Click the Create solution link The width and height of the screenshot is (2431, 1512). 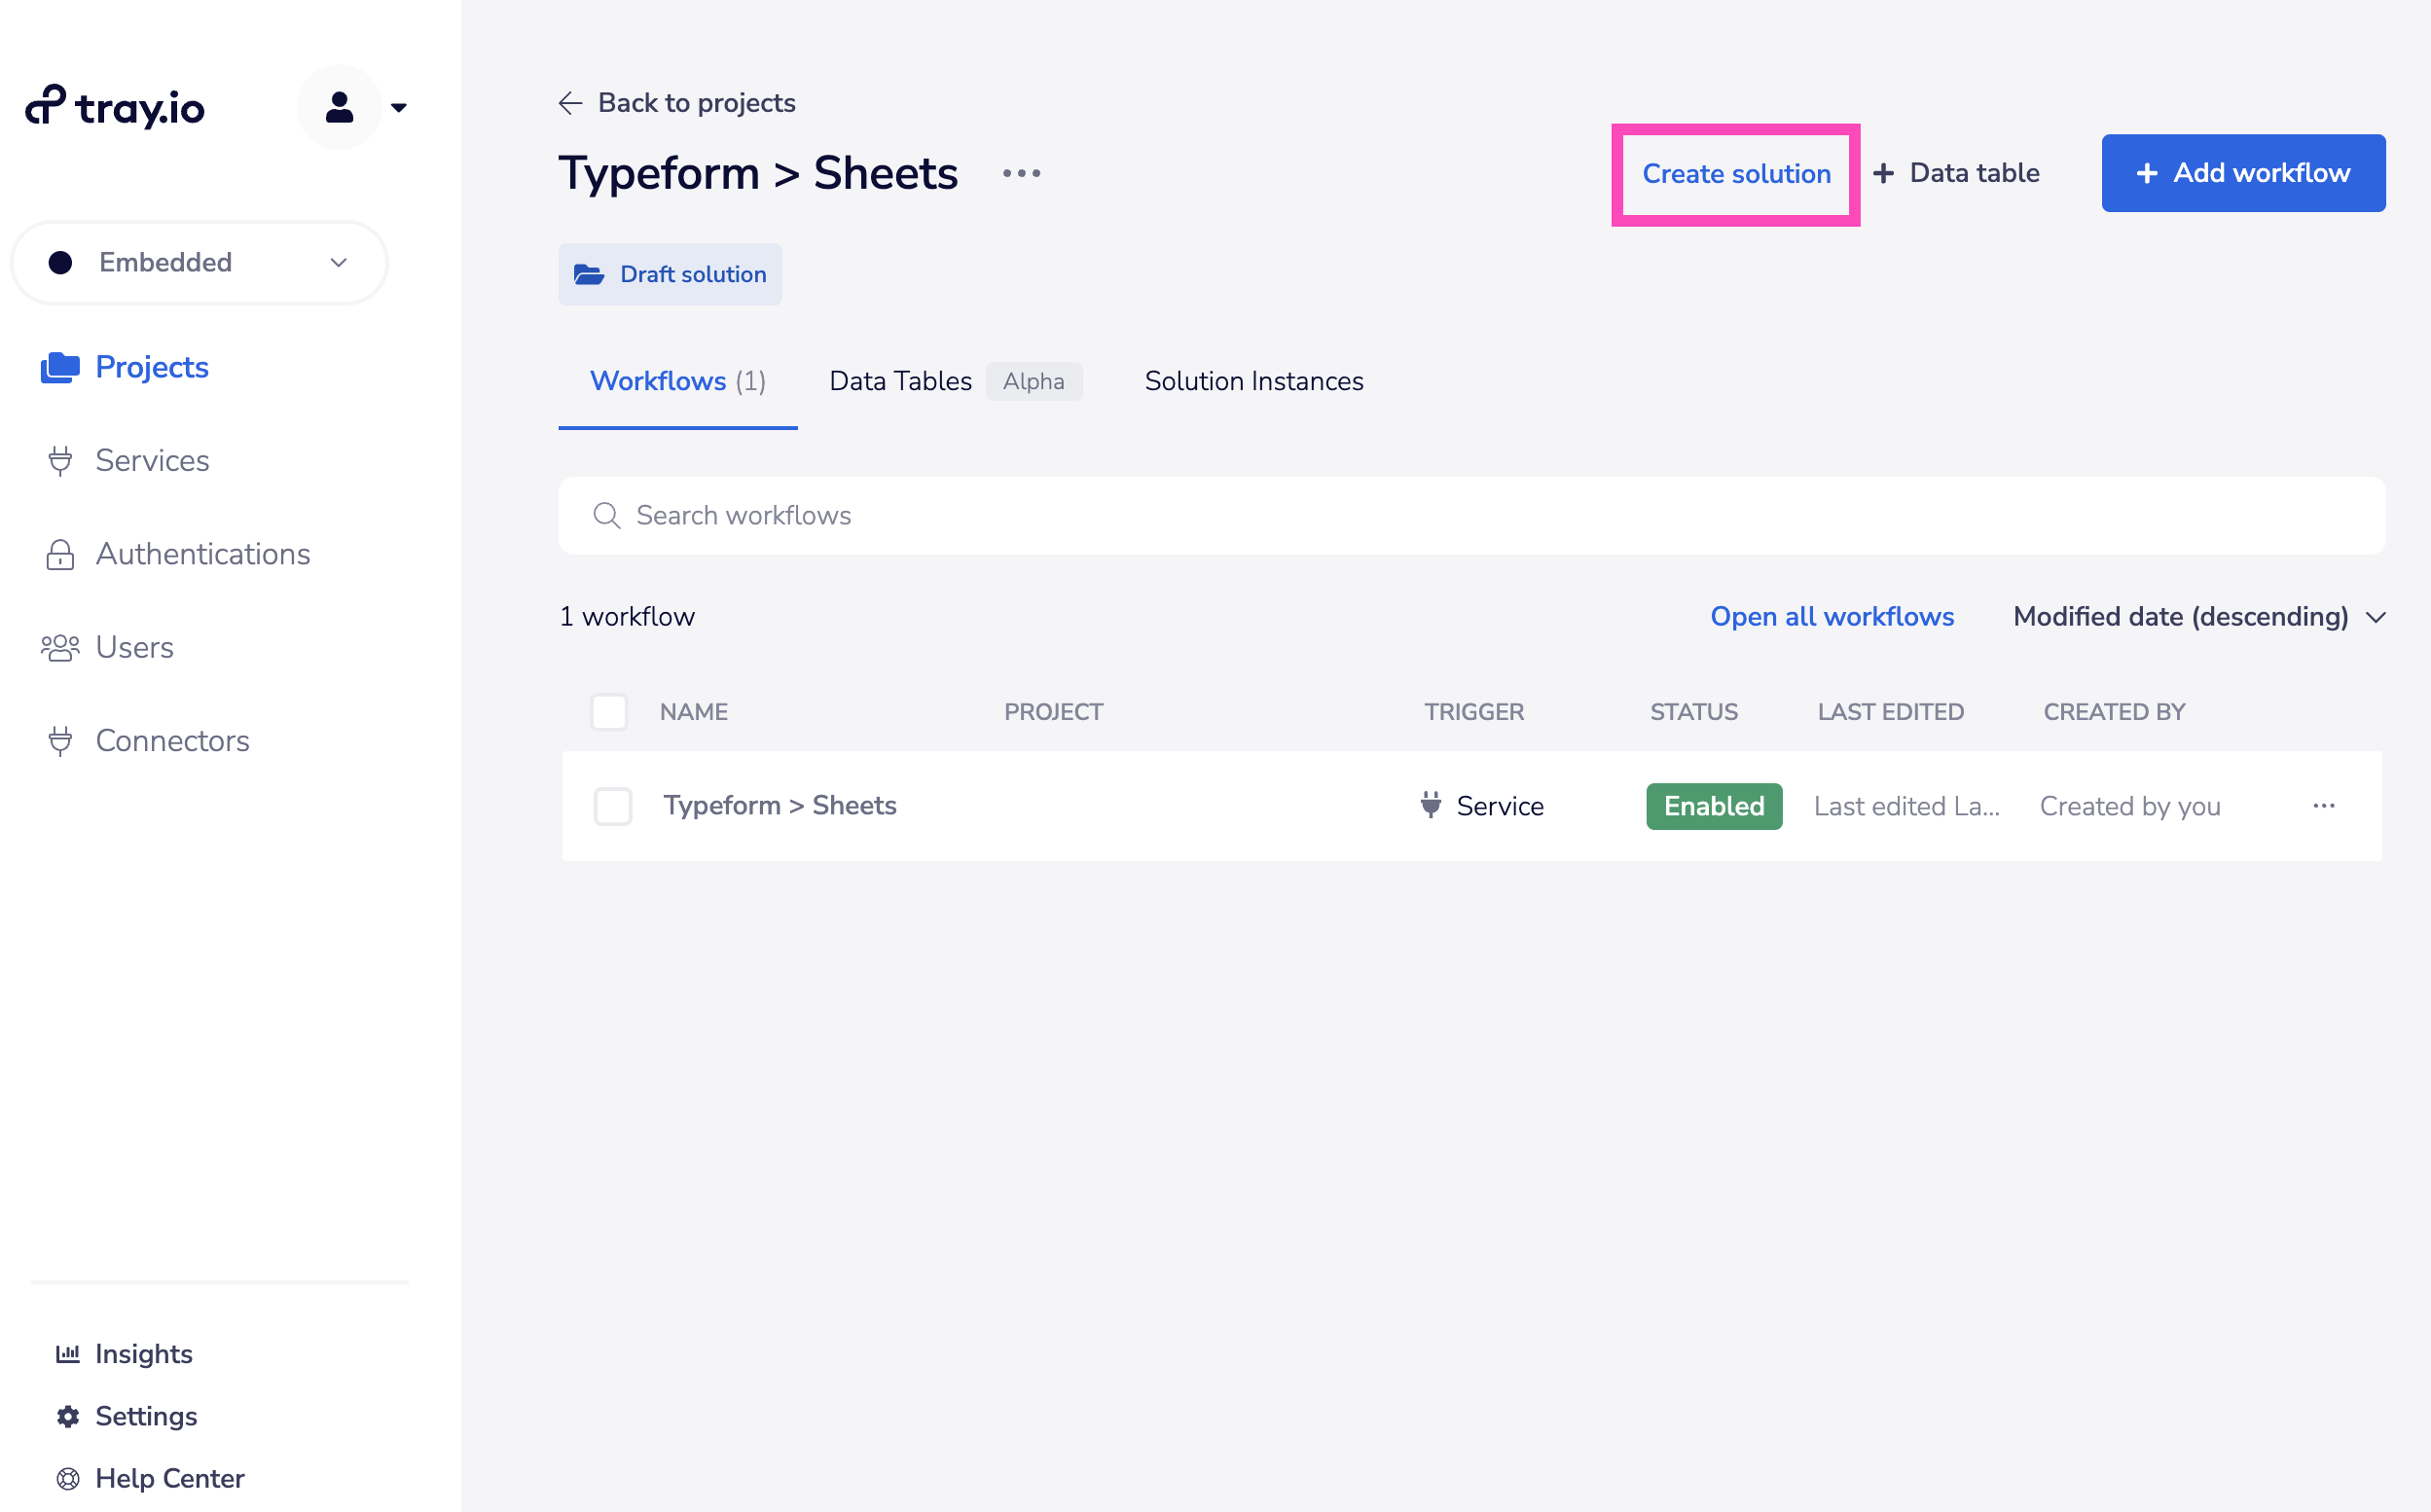(x=1736, y=174)
